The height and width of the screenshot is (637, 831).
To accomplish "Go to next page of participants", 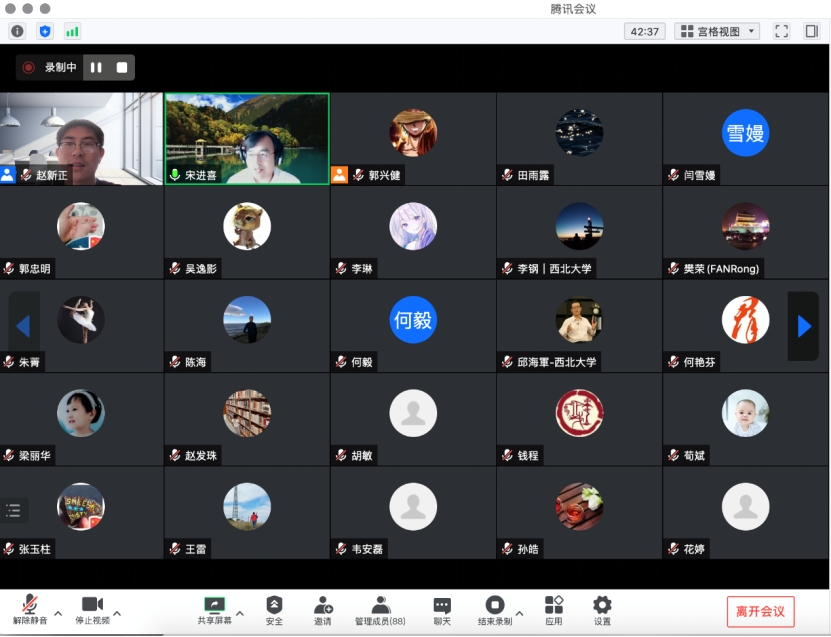I will [x=803, y=326].
